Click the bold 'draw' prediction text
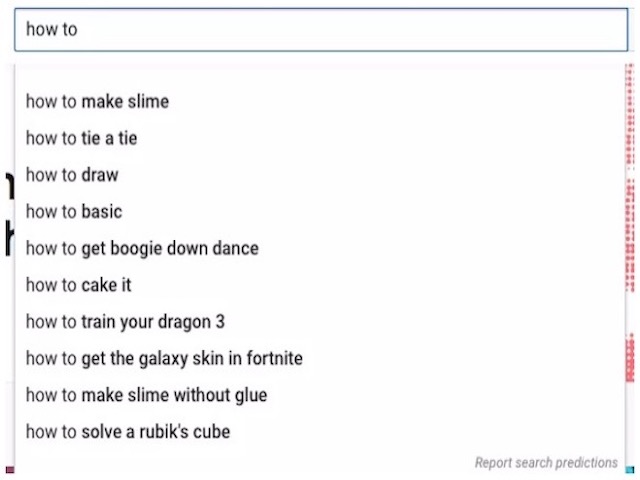The width and height of the screenshot is (640, 480). pos(100,175)
